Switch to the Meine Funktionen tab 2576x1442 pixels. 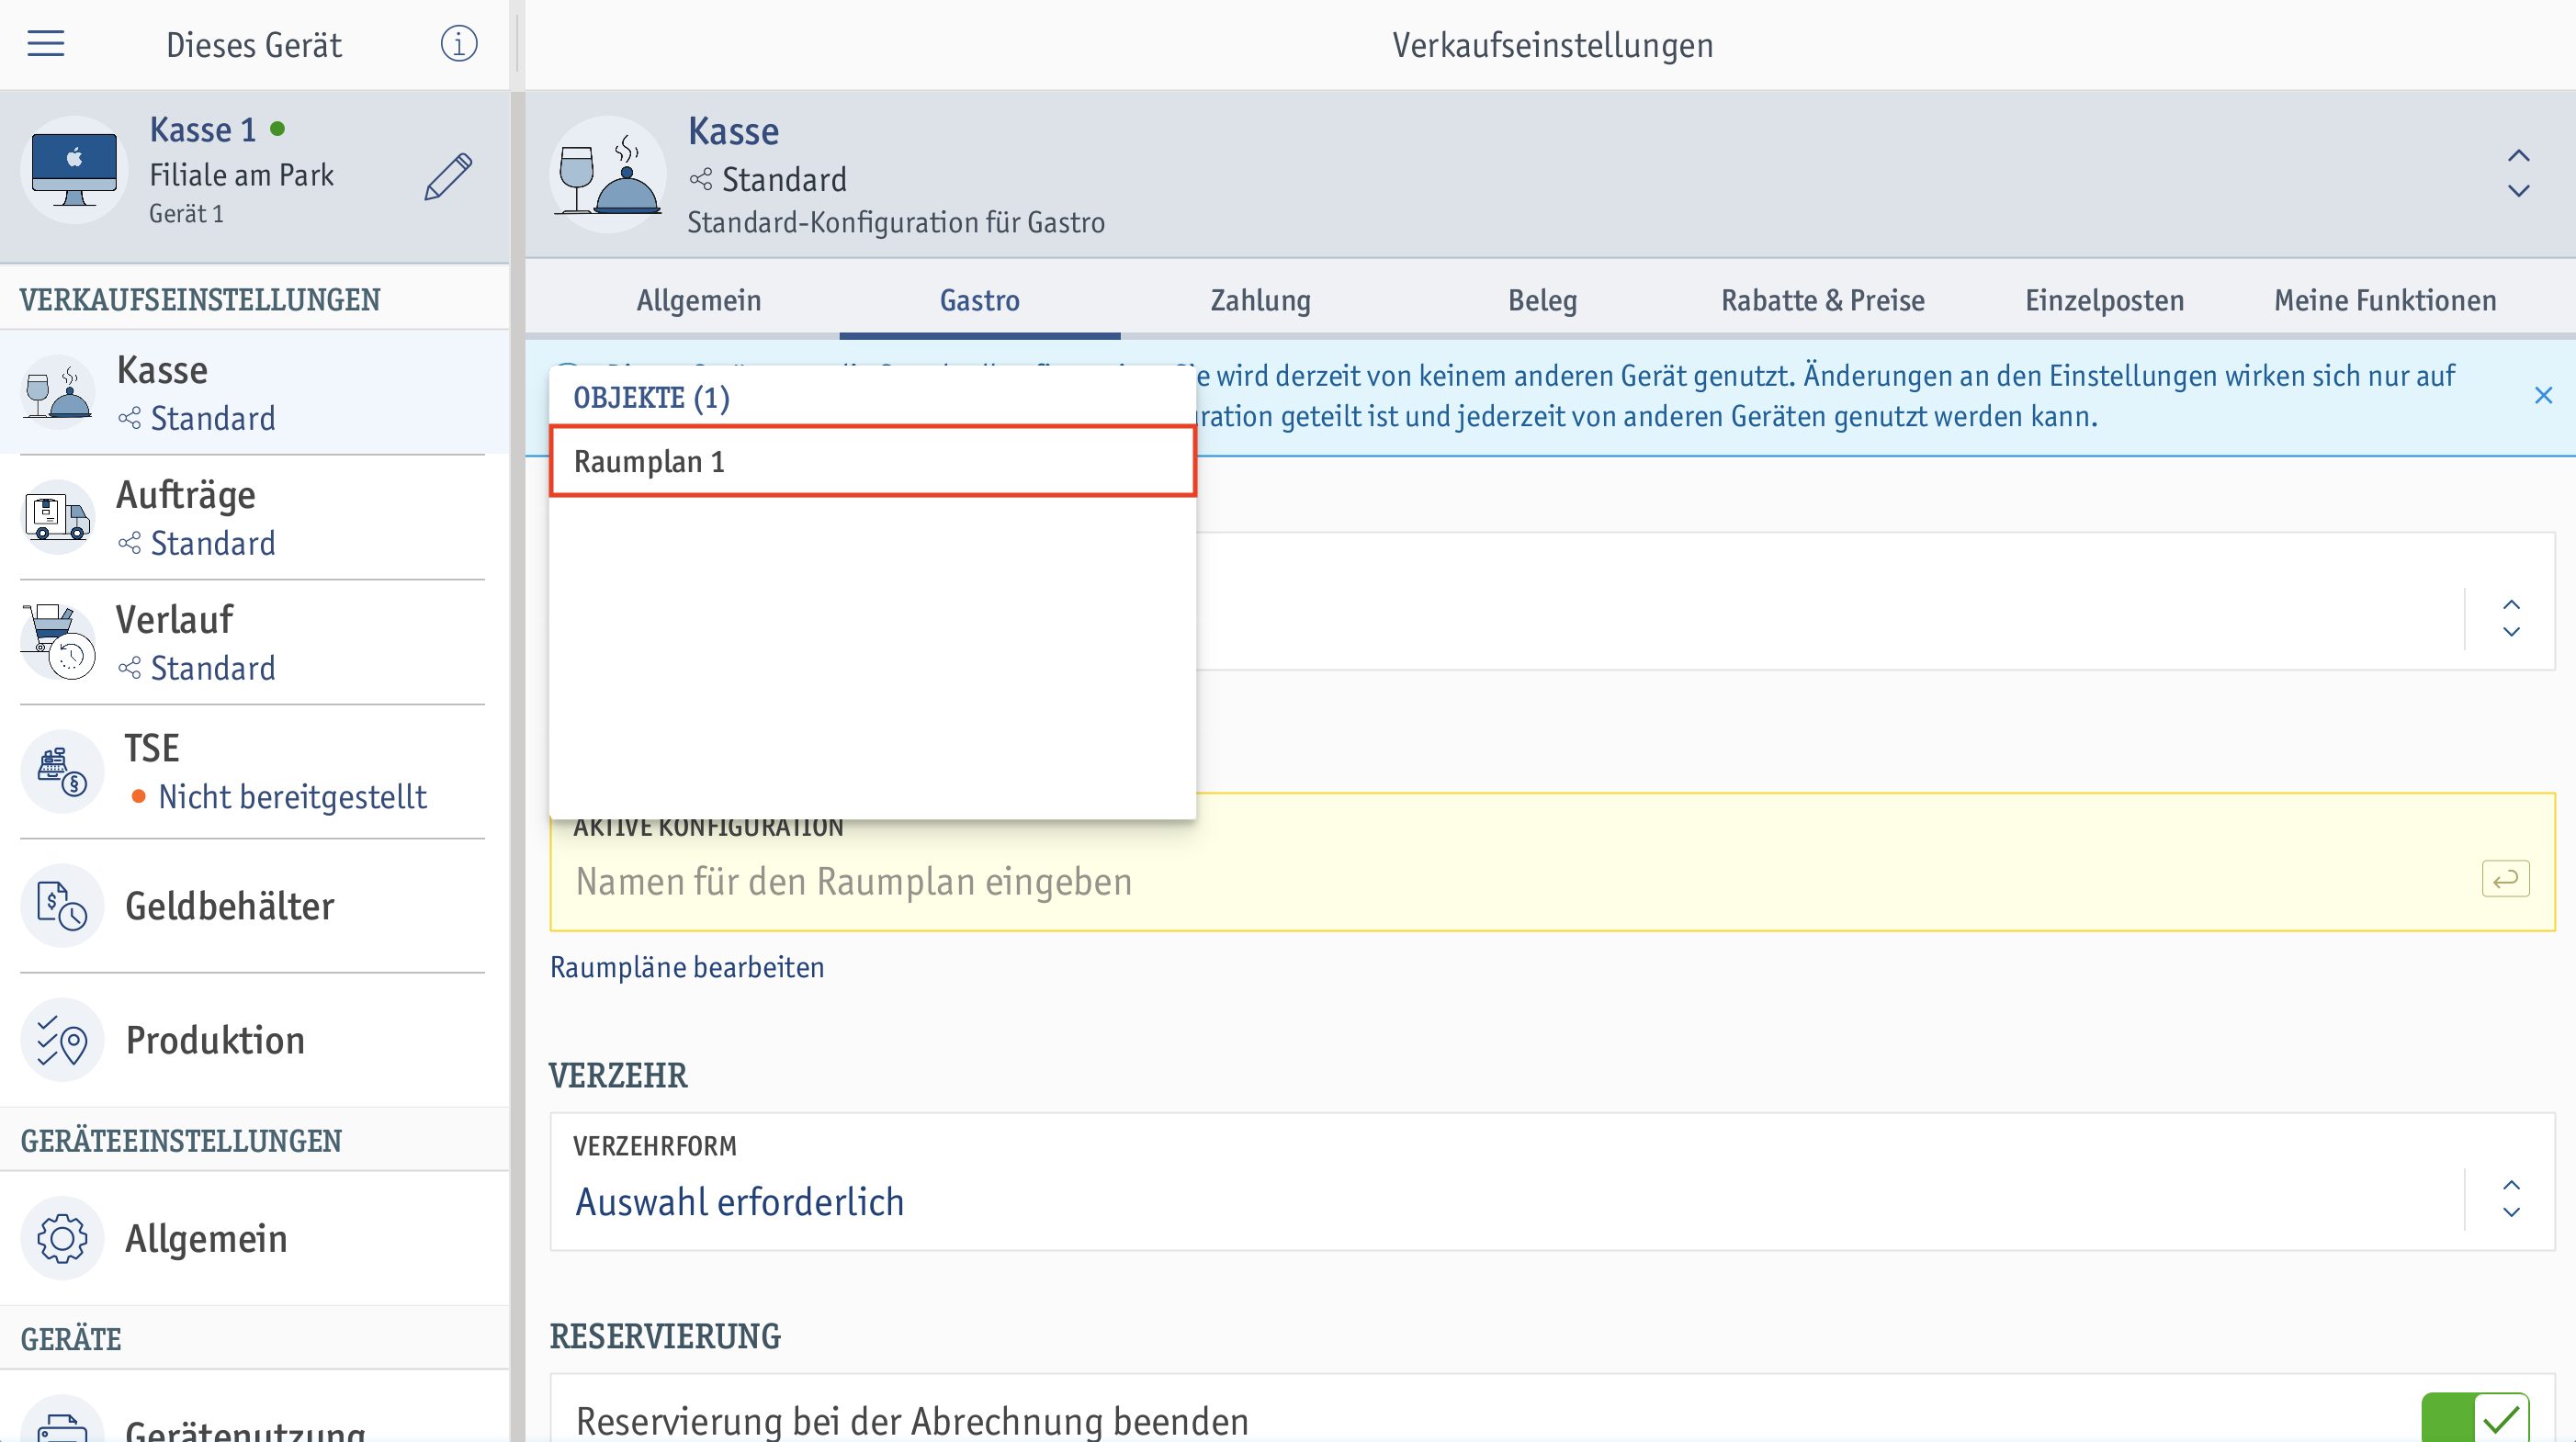pos(2385,300)
